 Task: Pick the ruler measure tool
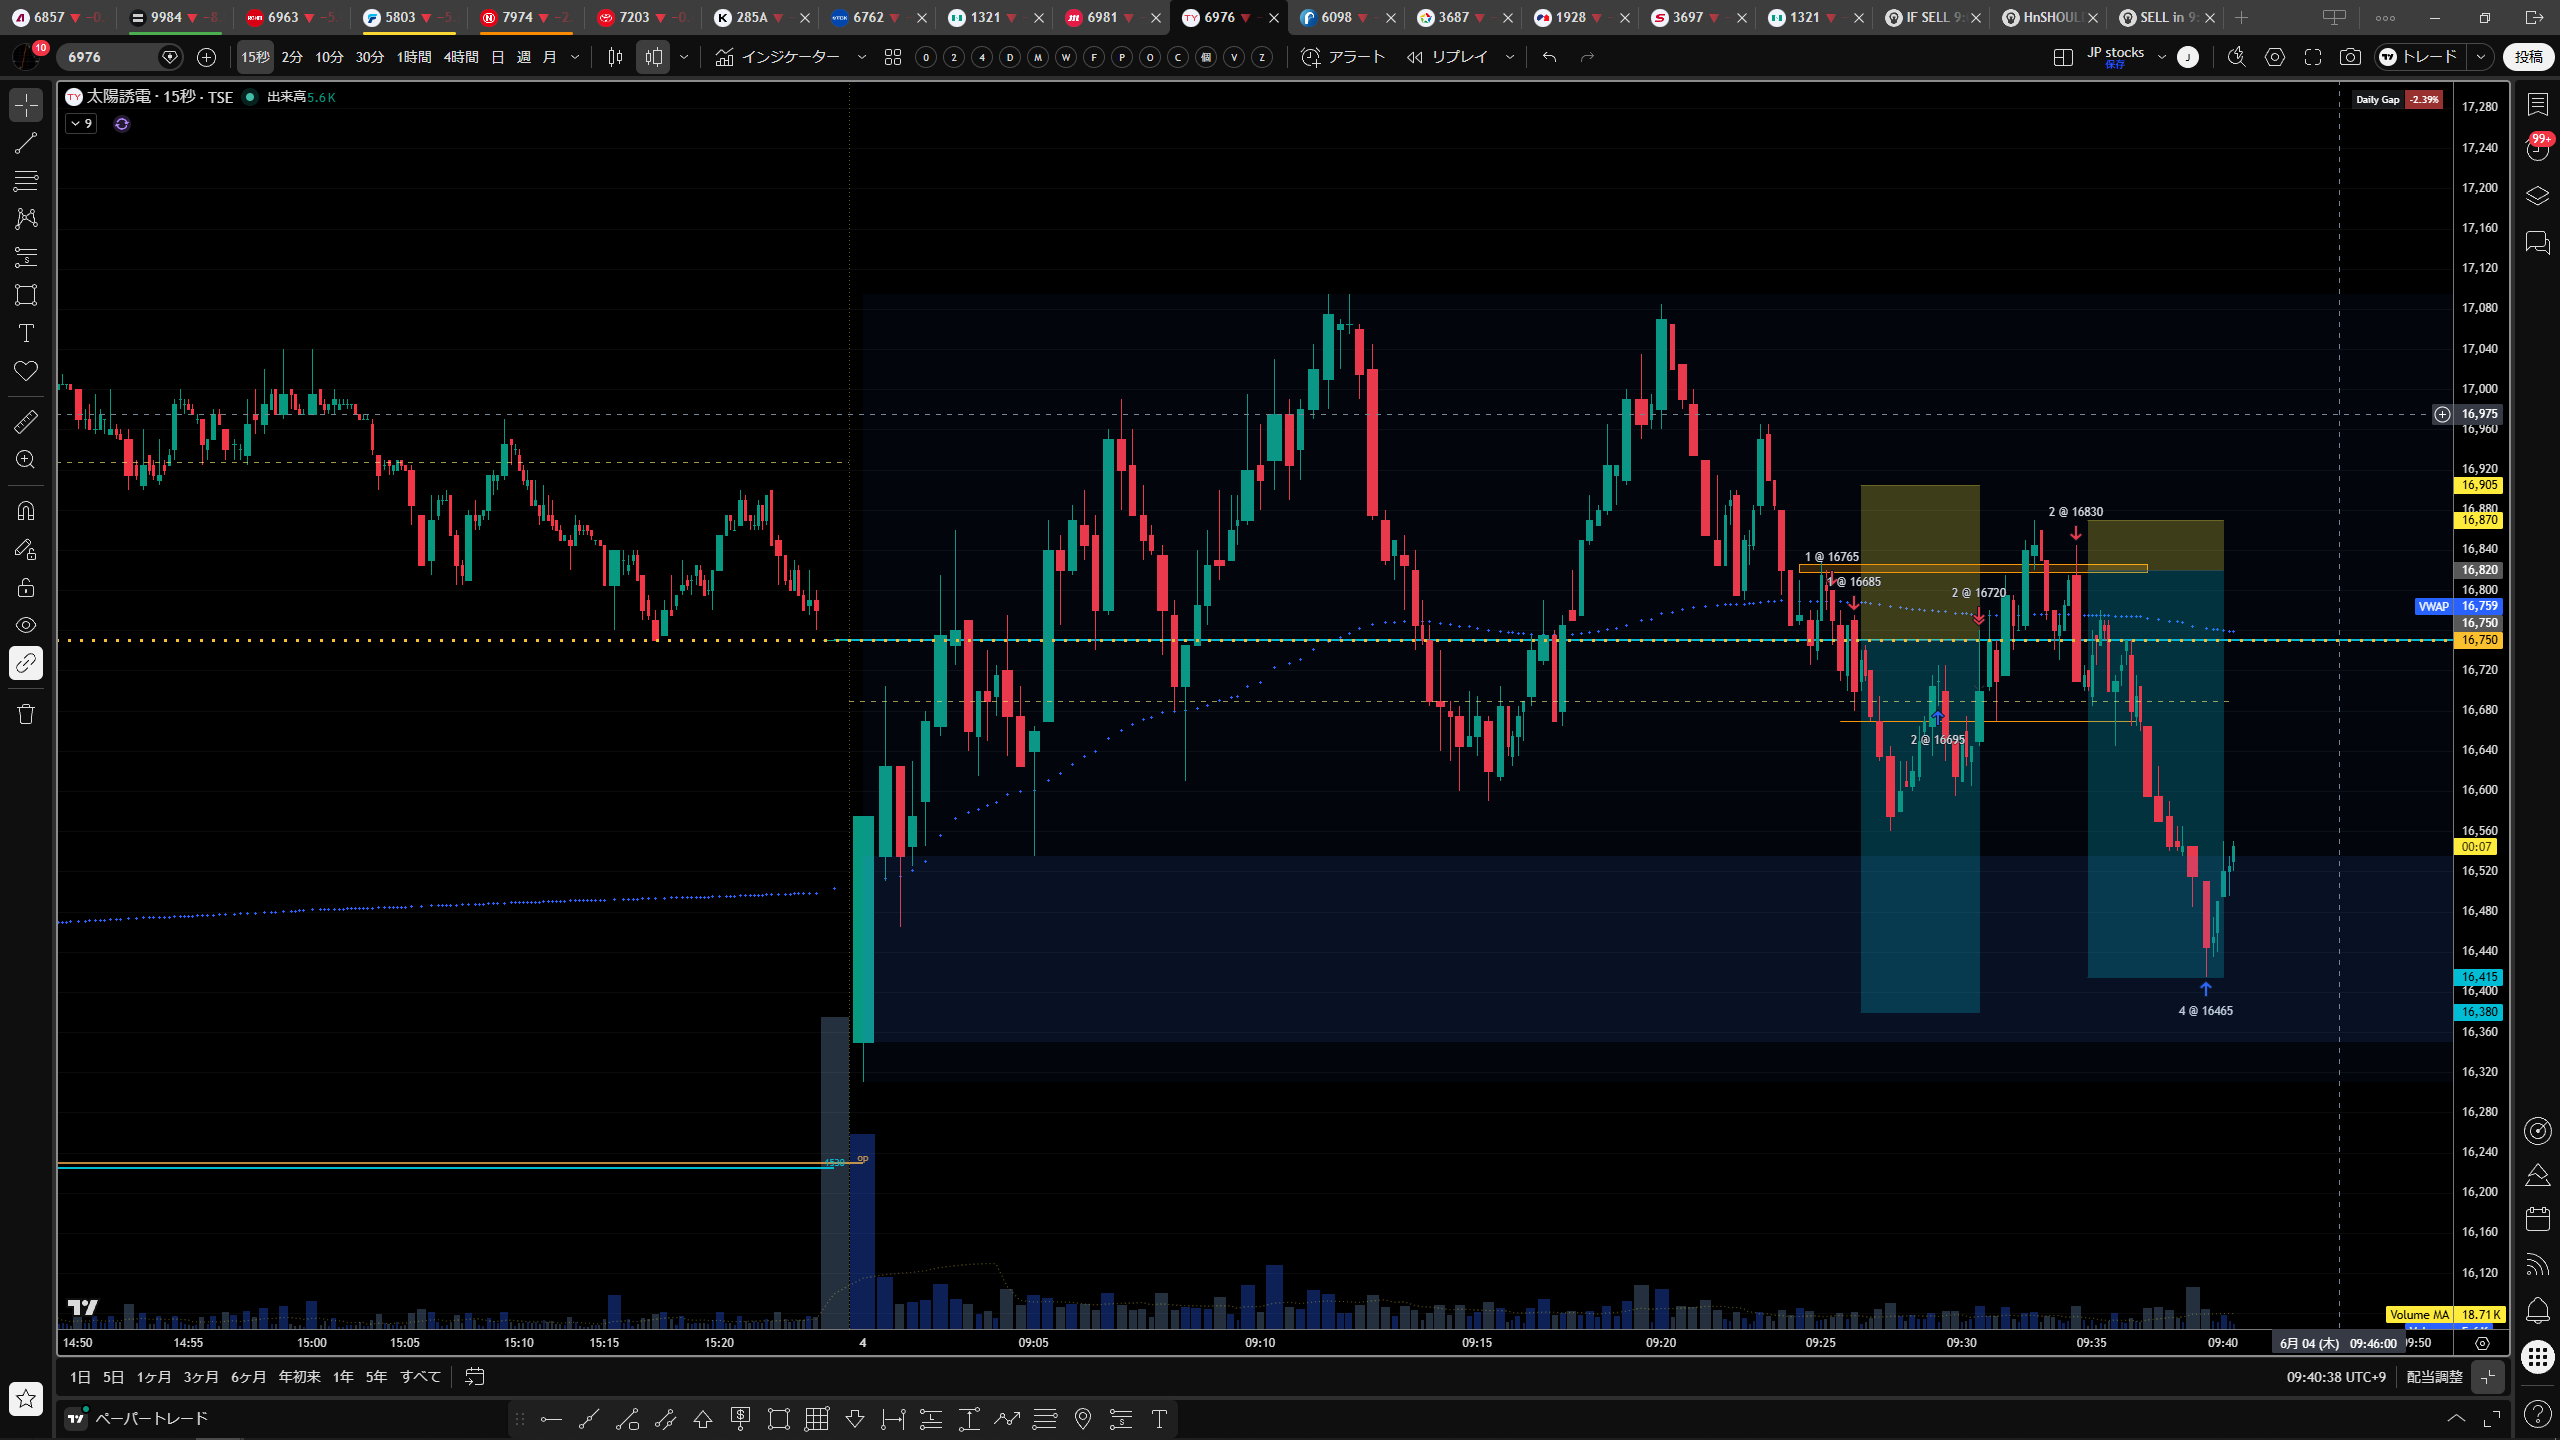tap(26, 422)
